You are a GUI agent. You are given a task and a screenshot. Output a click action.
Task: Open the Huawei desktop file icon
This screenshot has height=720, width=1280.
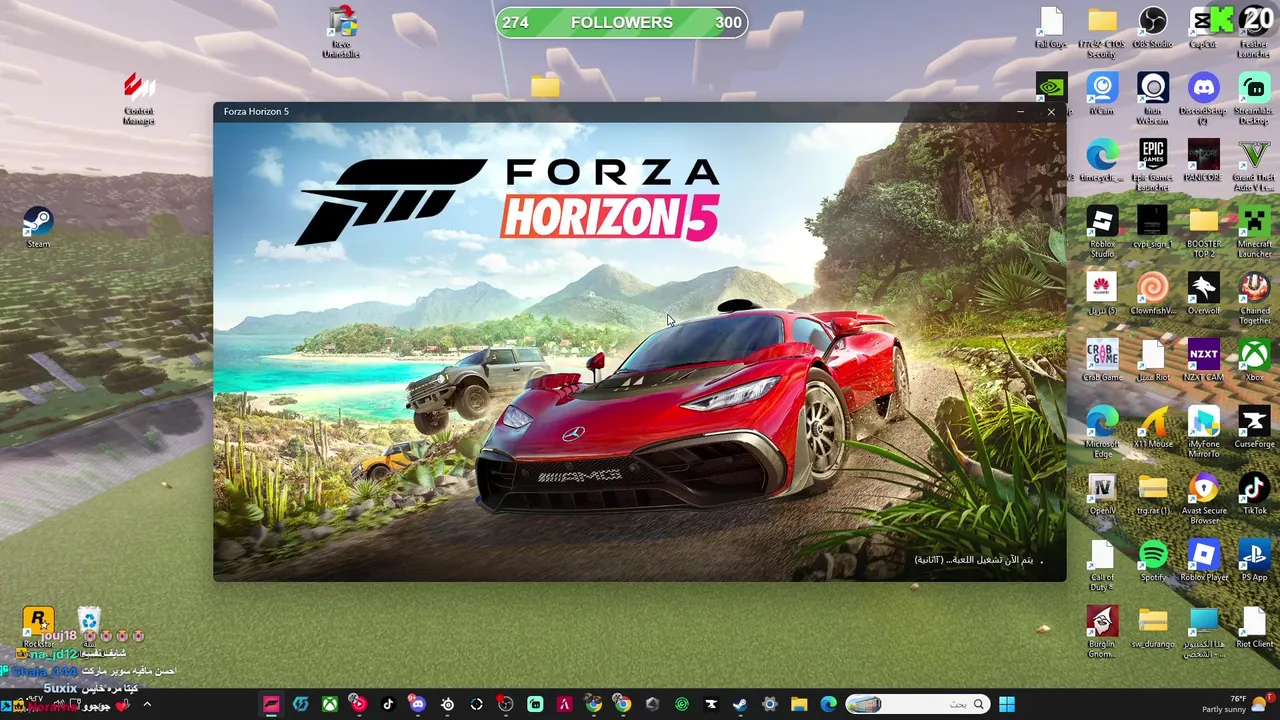pos(1102,295)
